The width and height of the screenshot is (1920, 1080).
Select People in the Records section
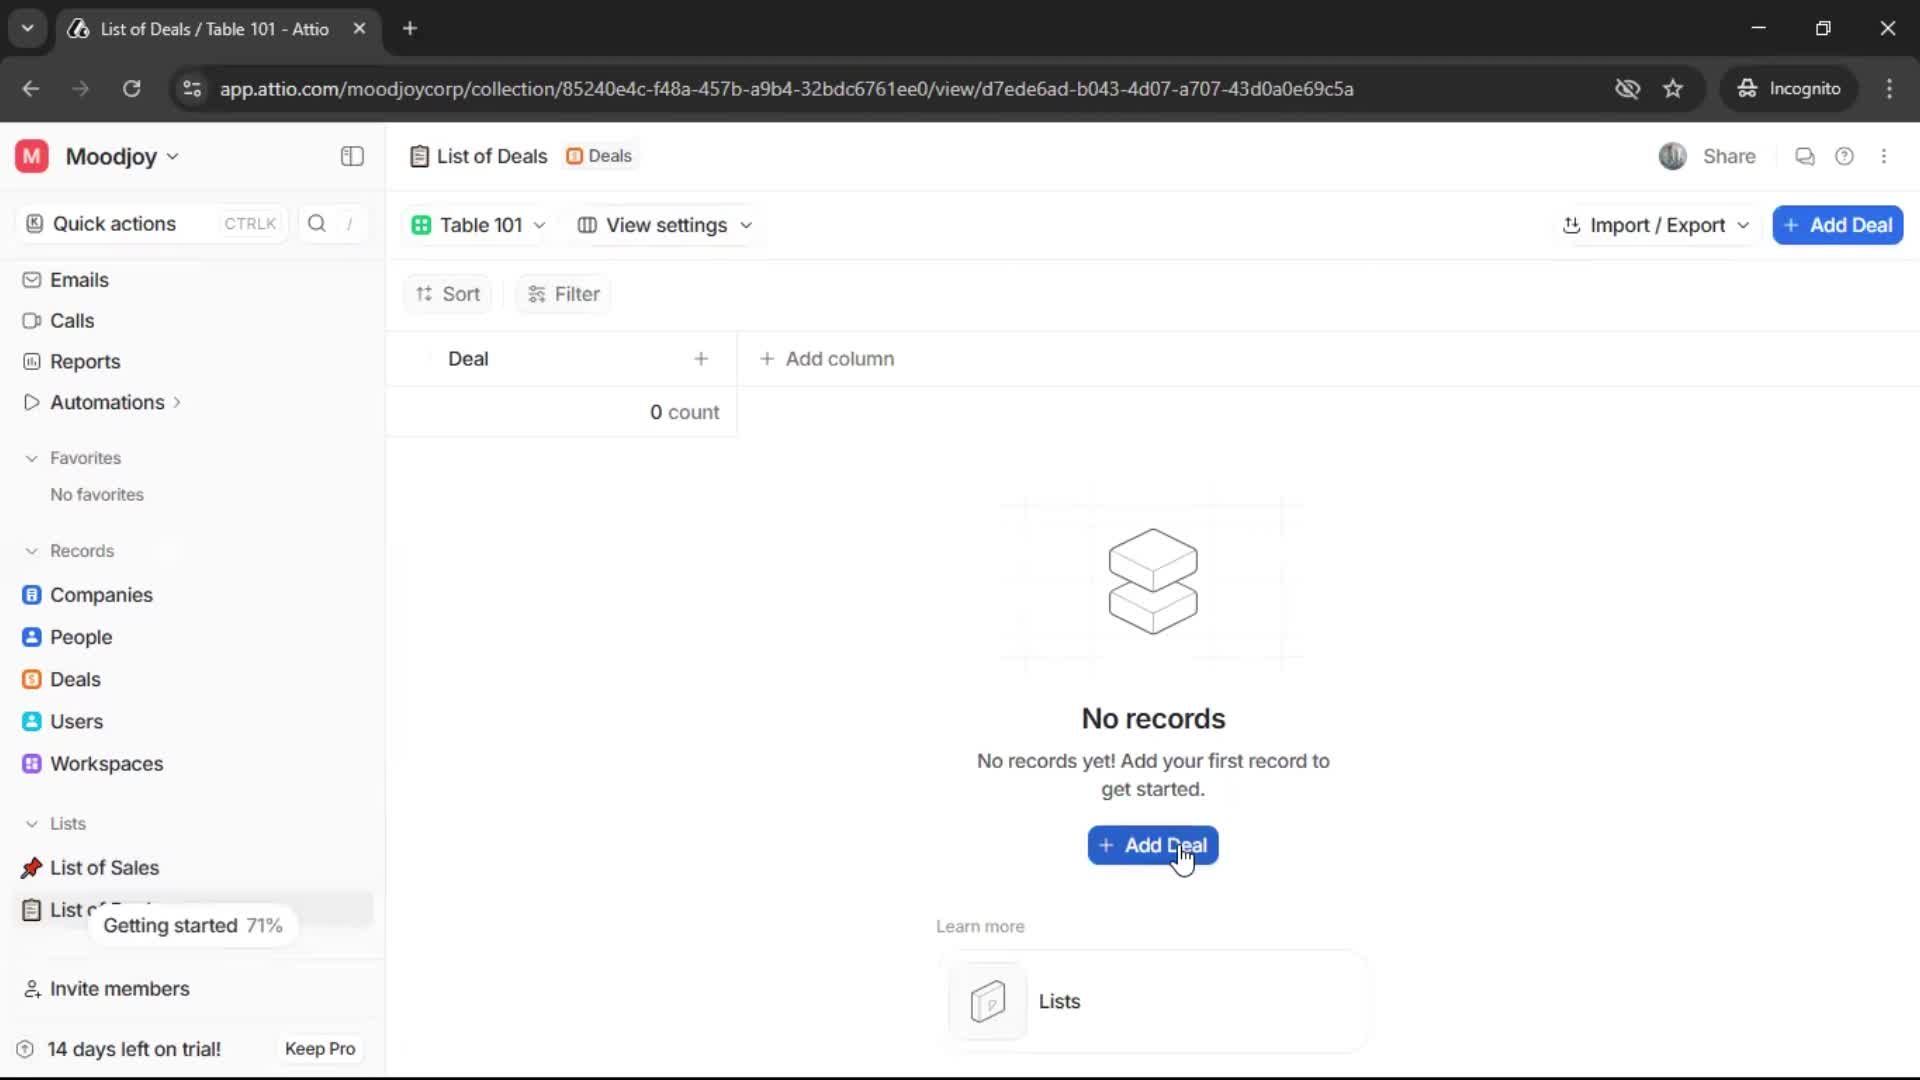tap(80, 637)
